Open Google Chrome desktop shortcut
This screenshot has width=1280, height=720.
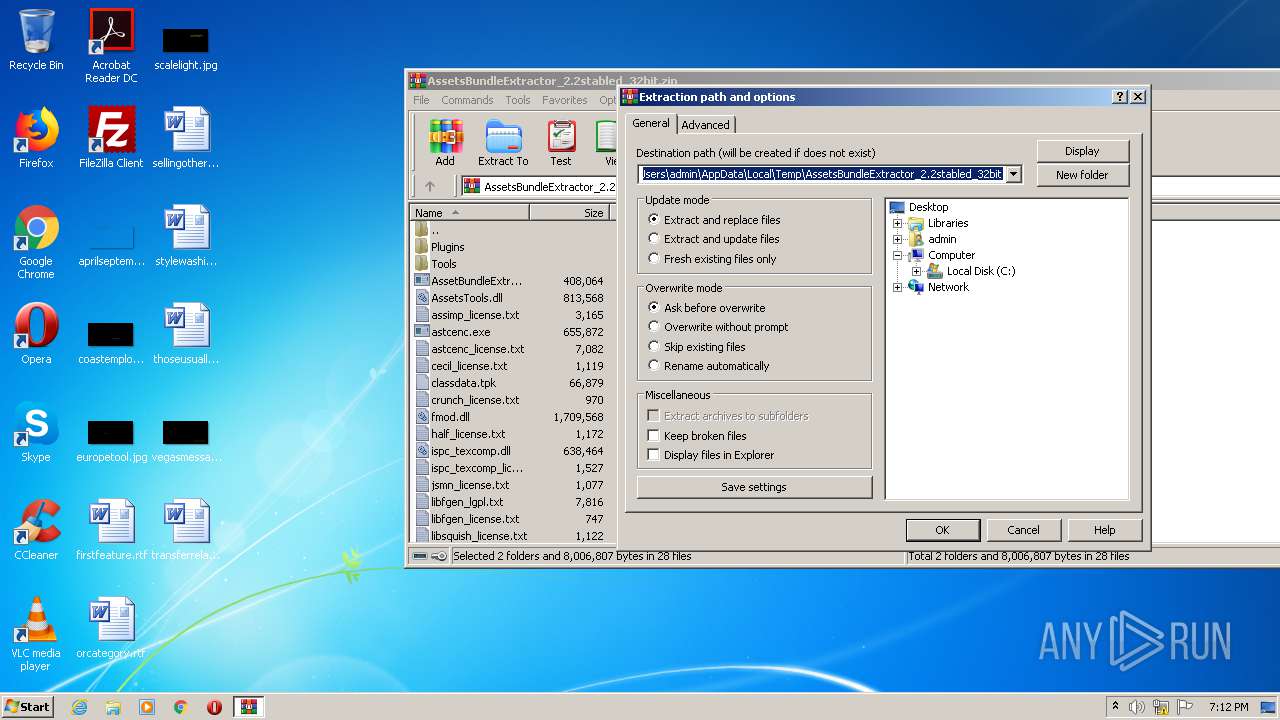(x=36, y=242)
